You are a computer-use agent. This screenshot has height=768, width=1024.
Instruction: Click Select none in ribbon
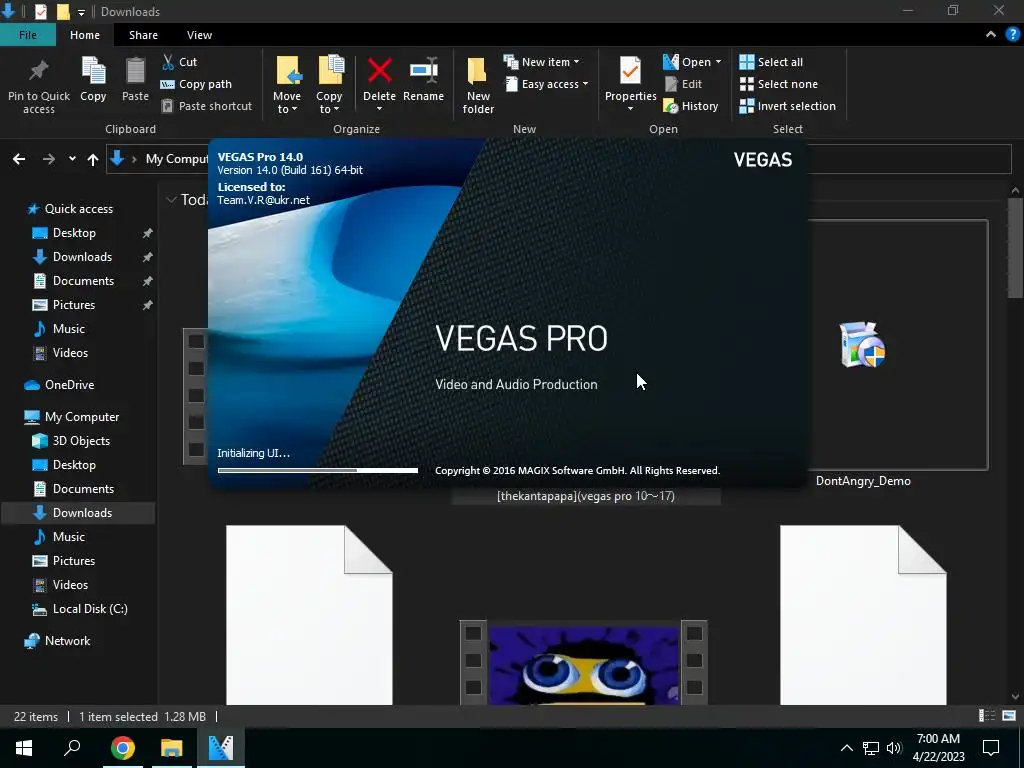778,84
